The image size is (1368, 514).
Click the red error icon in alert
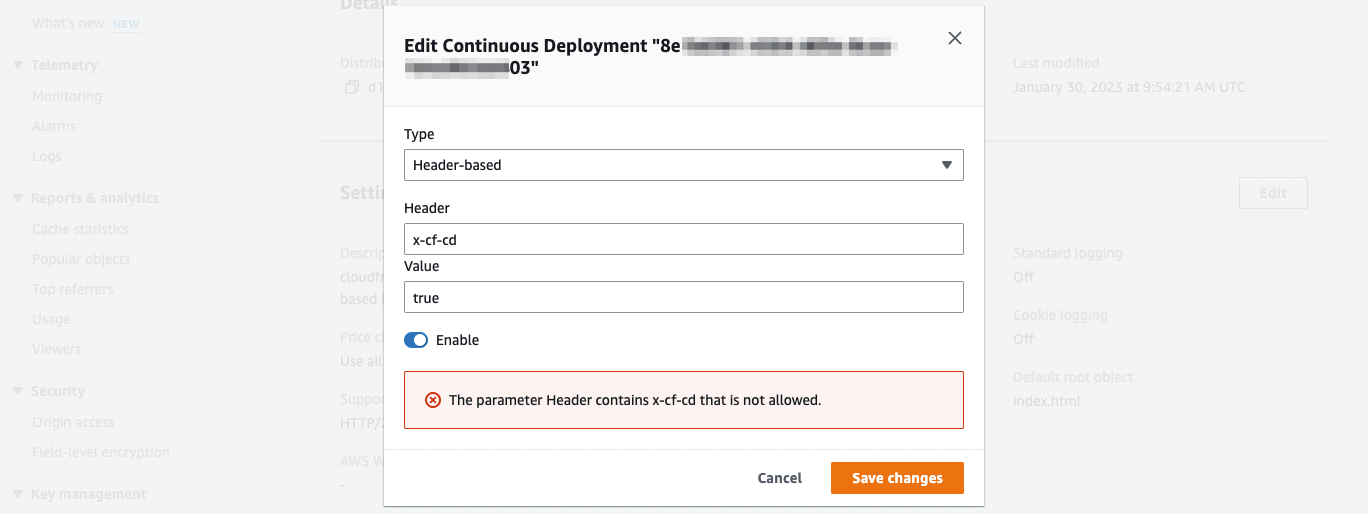(x=433, y=400)
